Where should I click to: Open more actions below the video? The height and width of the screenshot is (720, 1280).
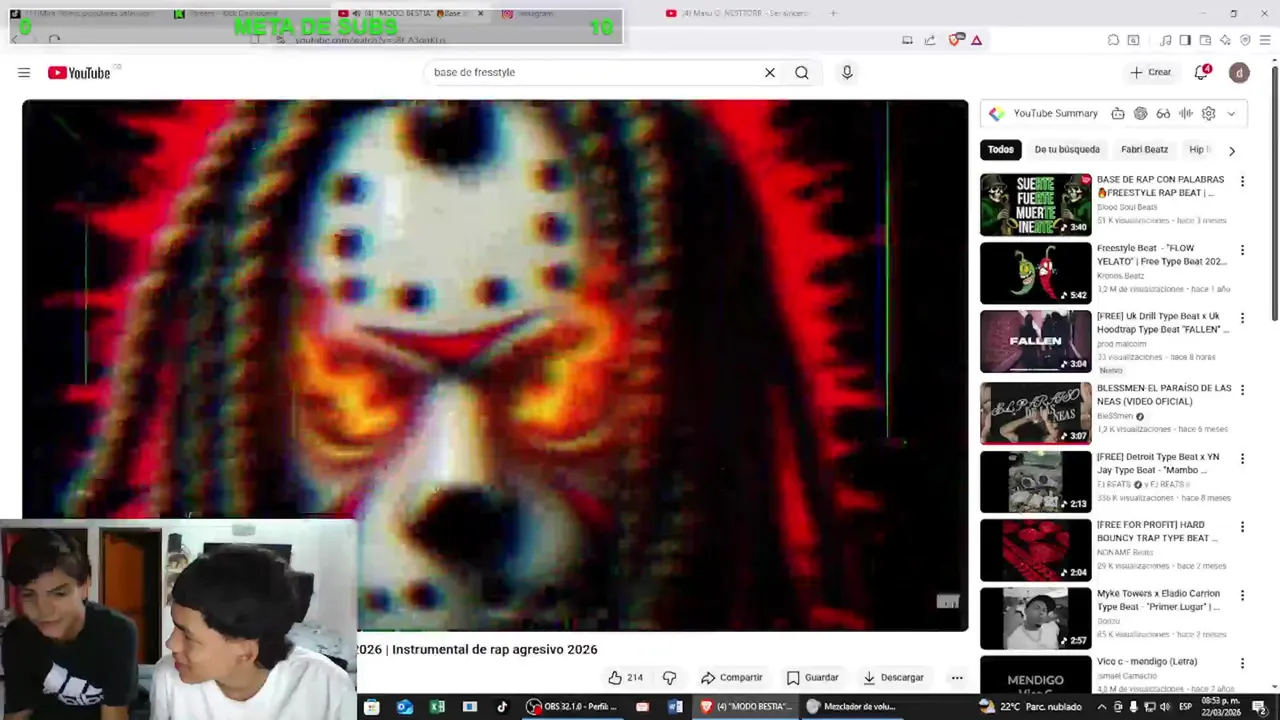point(957,677)
